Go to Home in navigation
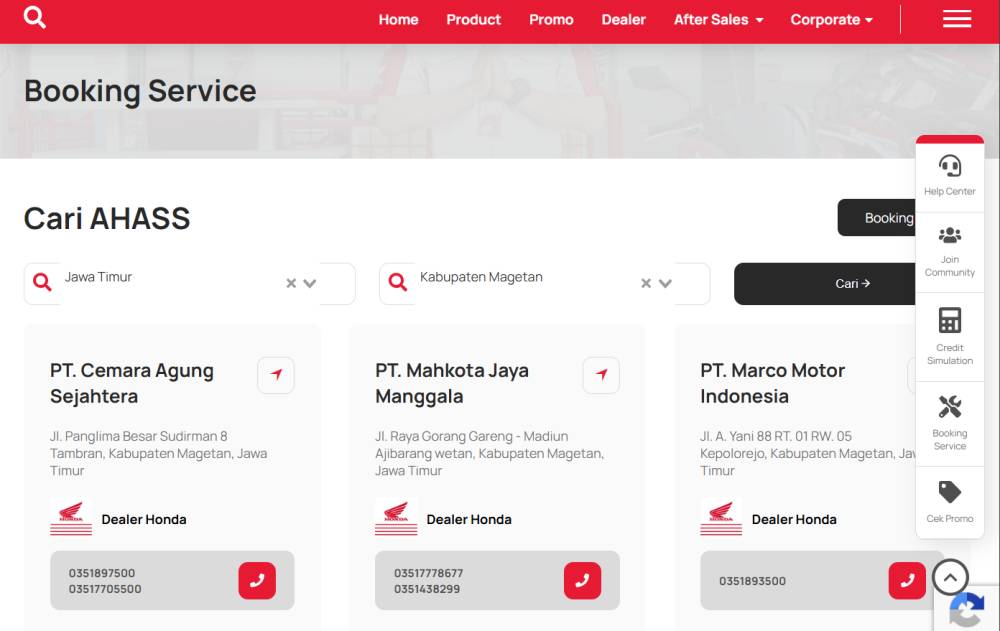1000x631 pixels. pyautogui.click(x=399, y=20)
